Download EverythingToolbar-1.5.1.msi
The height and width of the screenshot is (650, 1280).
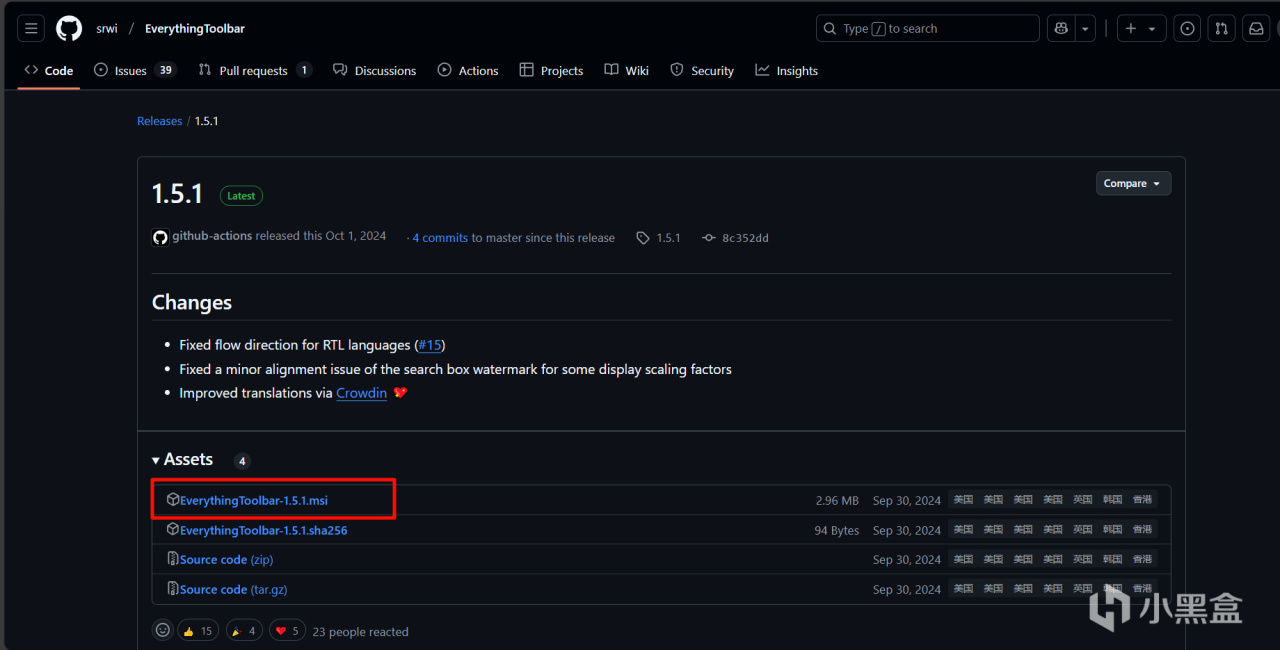(254, 500)
